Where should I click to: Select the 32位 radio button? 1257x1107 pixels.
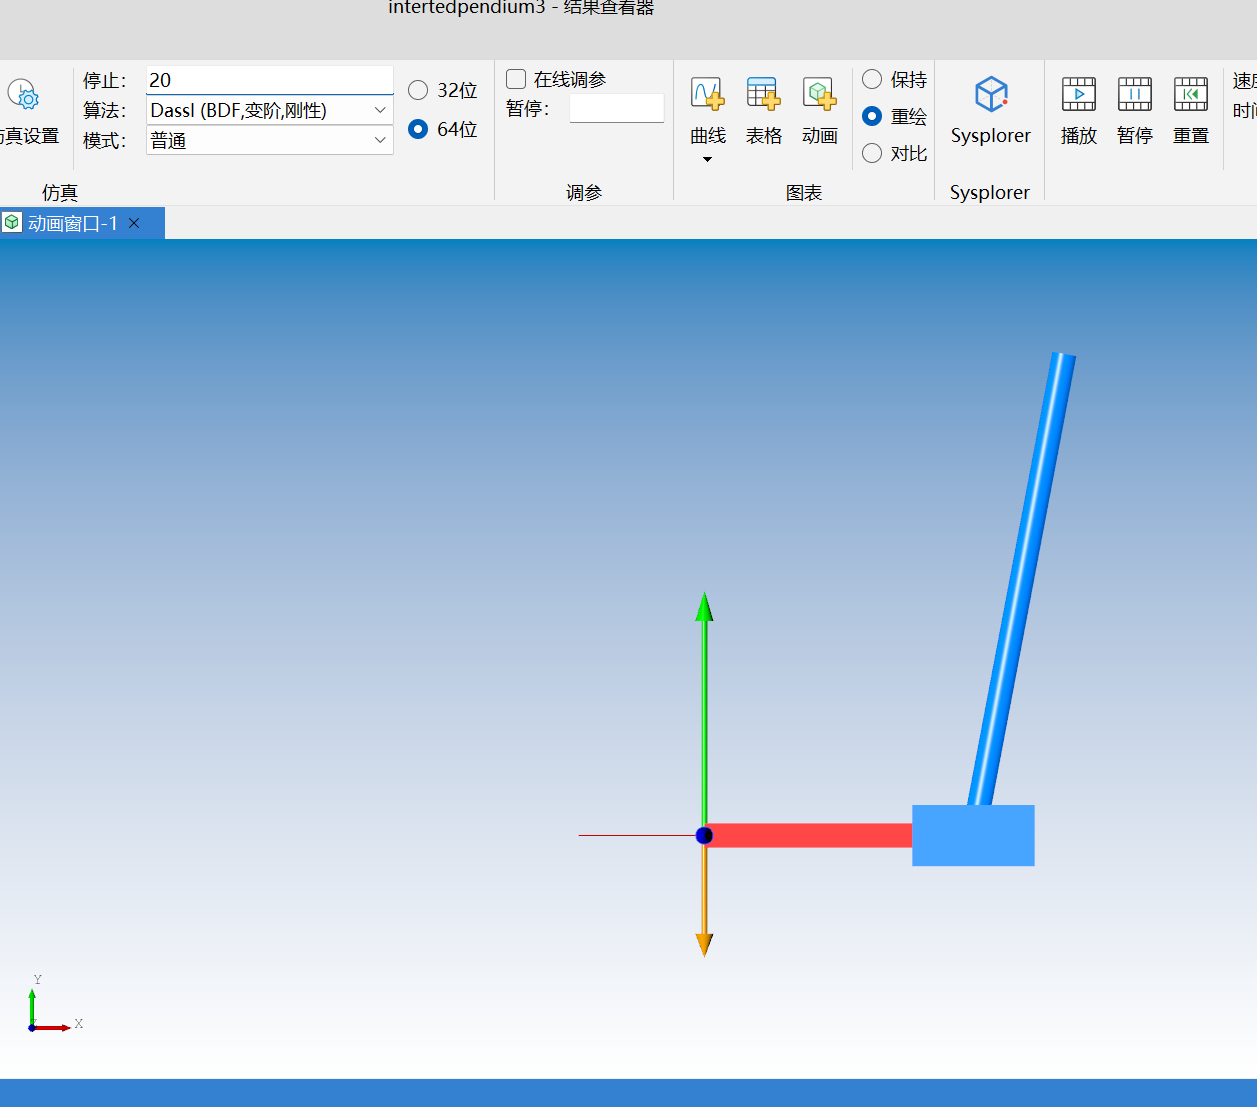click(418, 90)
